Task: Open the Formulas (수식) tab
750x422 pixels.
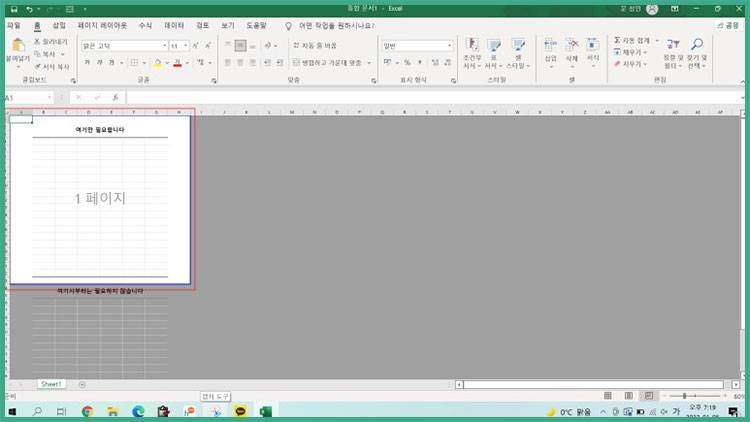Action: pyautogui.click(x=145, y=25)
